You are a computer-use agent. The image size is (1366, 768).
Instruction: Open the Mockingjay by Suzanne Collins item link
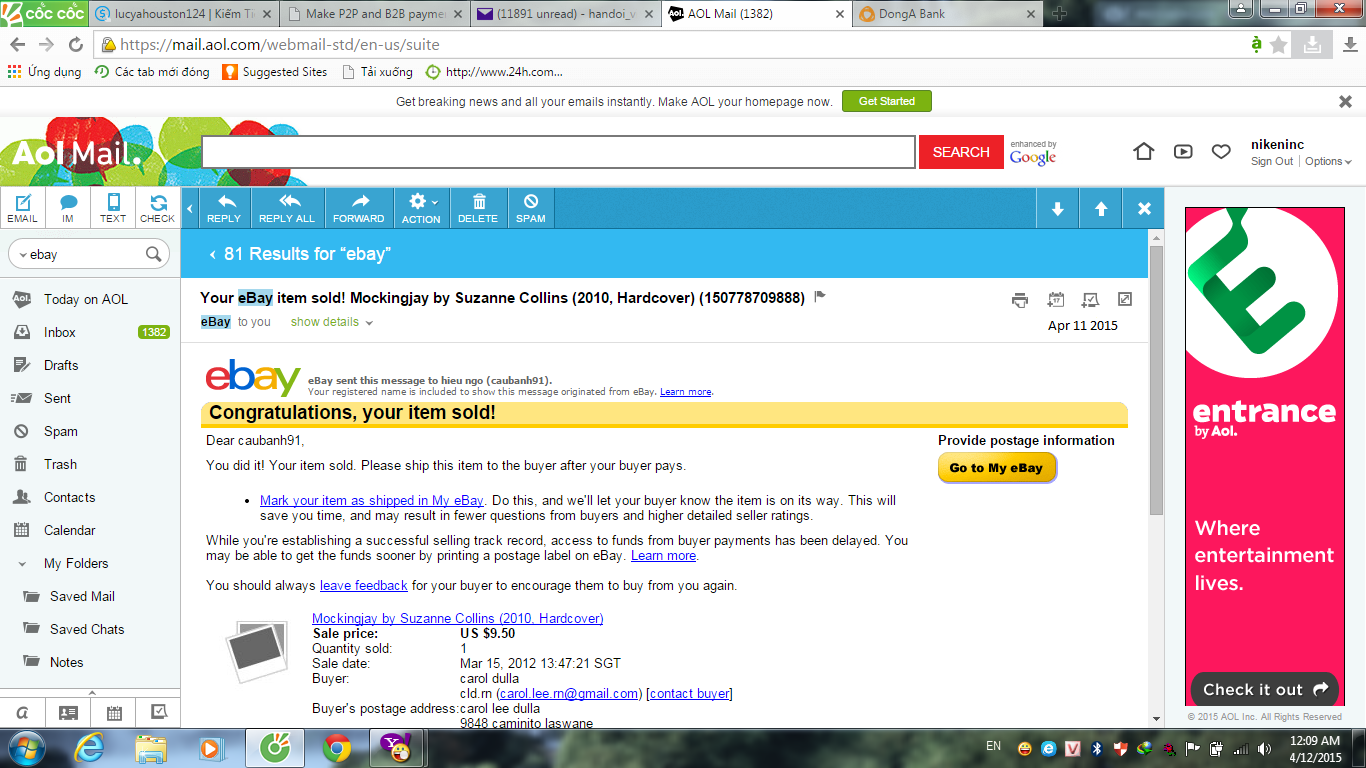coord(458,619)
